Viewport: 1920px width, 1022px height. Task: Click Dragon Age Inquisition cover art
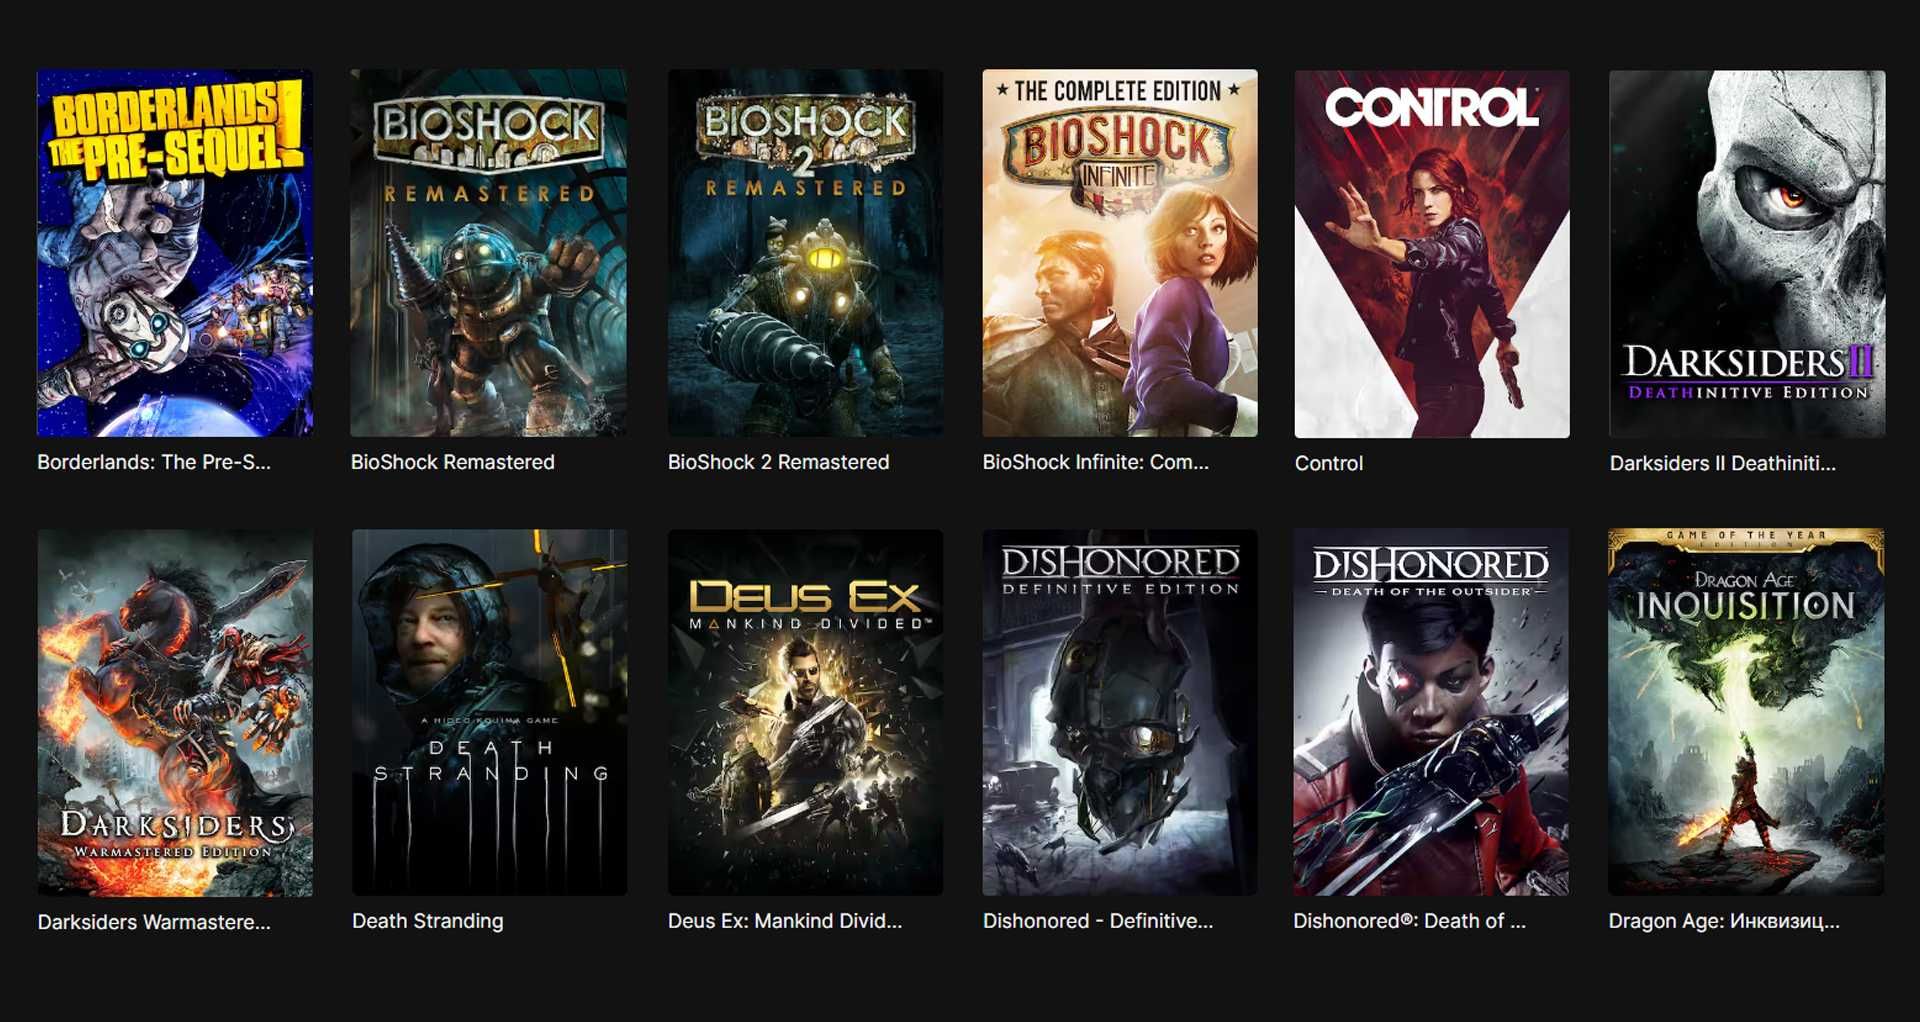tap(1746, 712)
